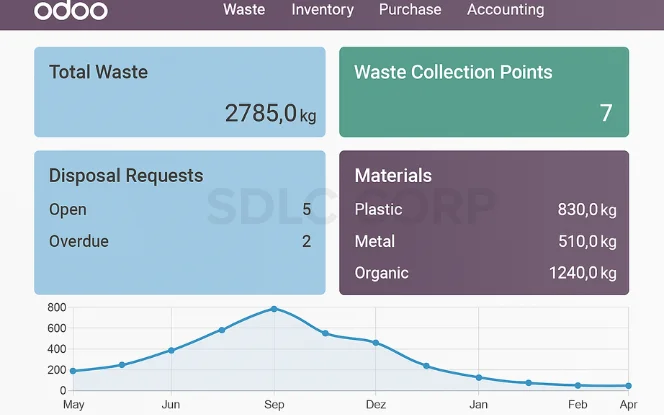Open the Purchase menu
664x415 pixels.
410,9
